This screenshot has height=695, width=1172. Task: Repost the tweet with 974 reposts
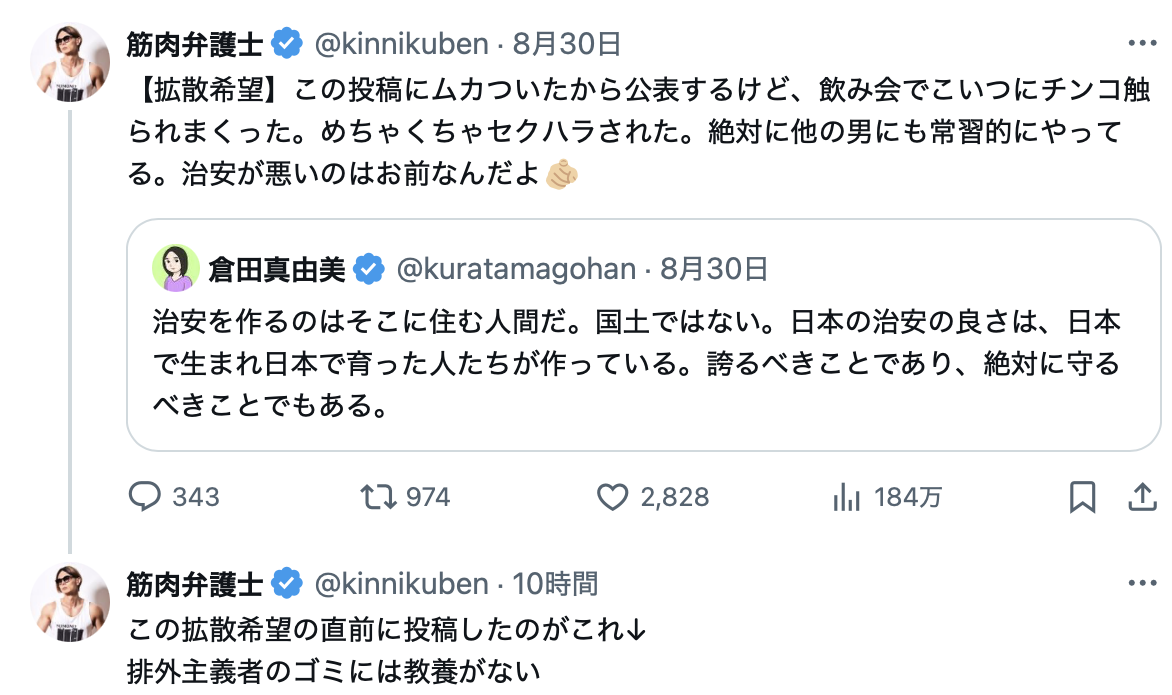376,497
